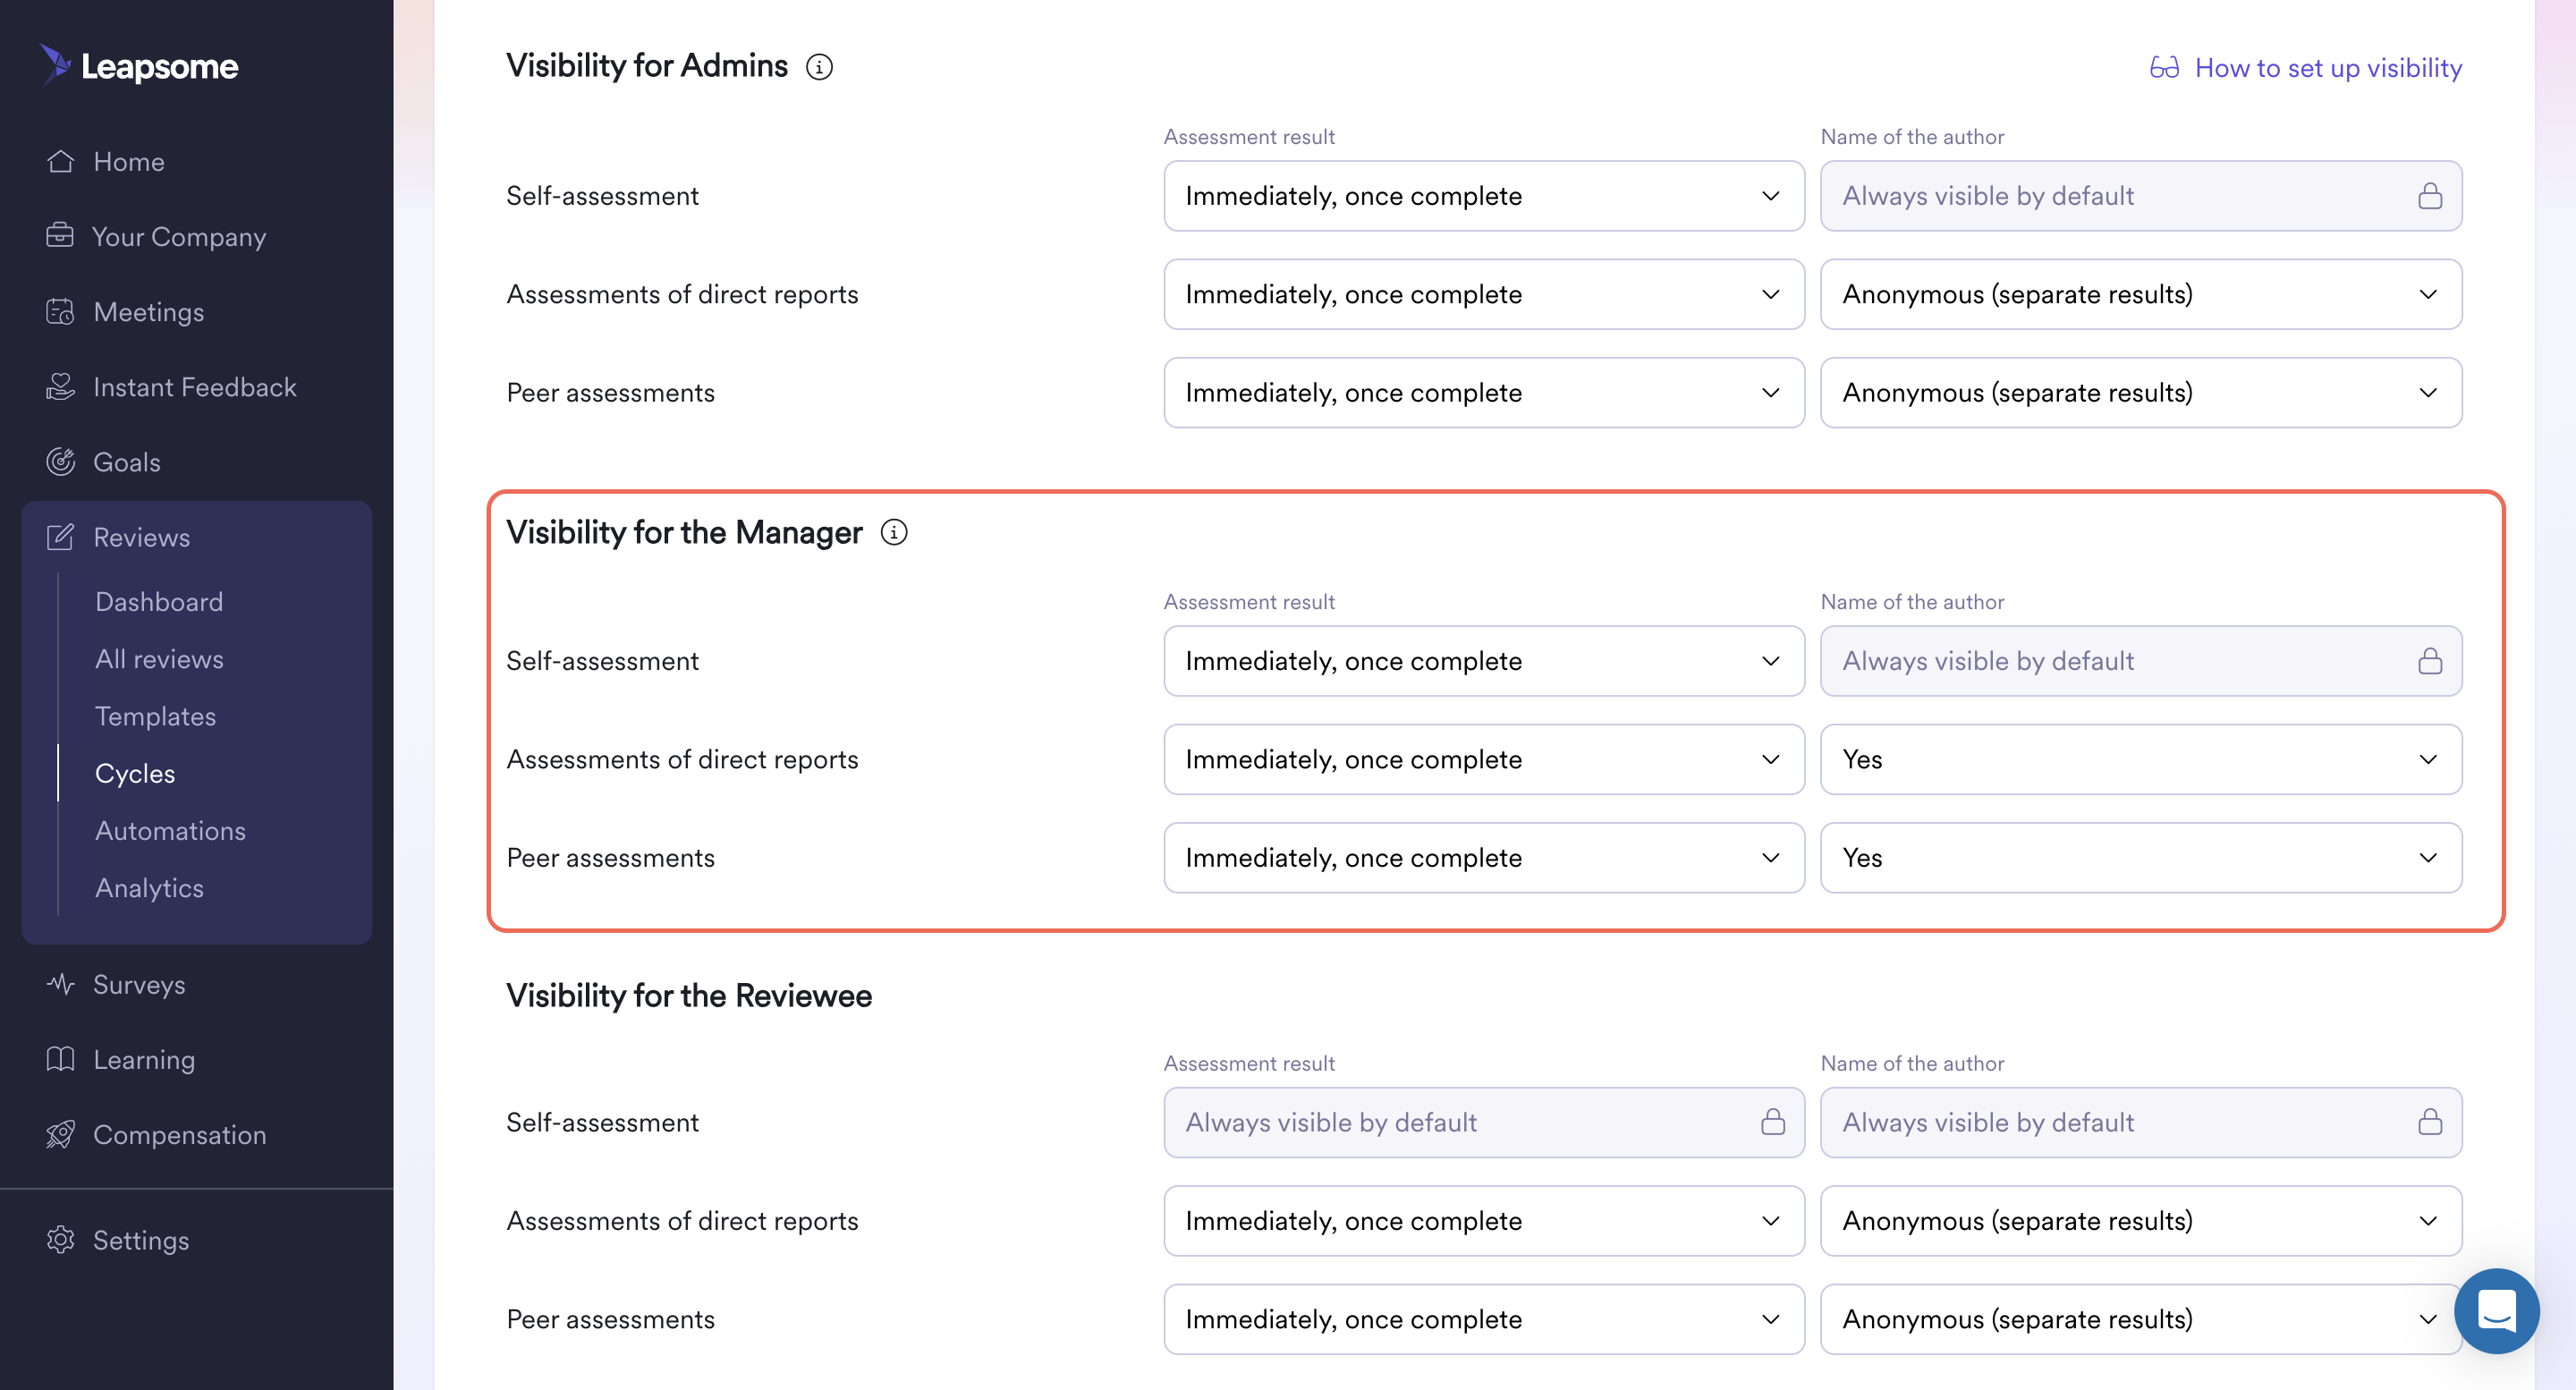Open Reviewee direct reports result dropdown
This screenshot has height=1390, width=2576.
coord(1484,1221)
